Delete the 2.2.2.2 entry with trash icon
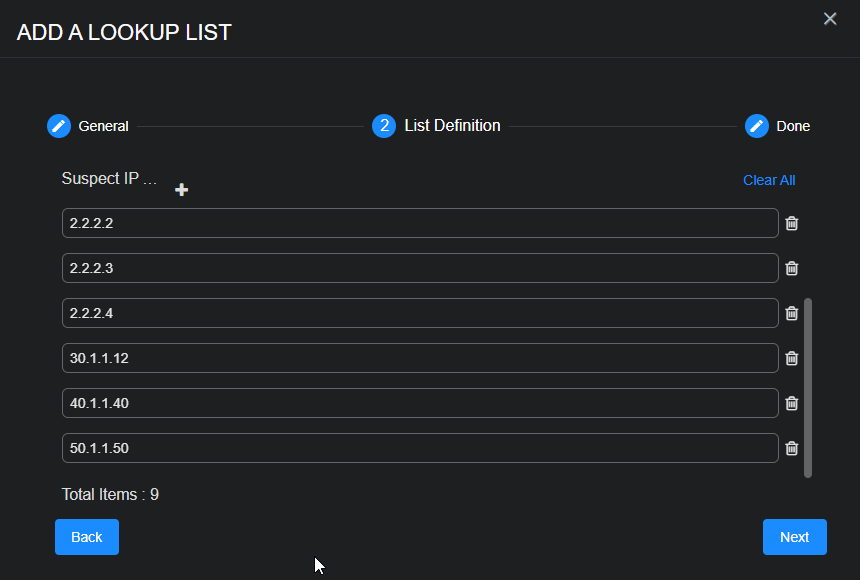 pos(792,223)
